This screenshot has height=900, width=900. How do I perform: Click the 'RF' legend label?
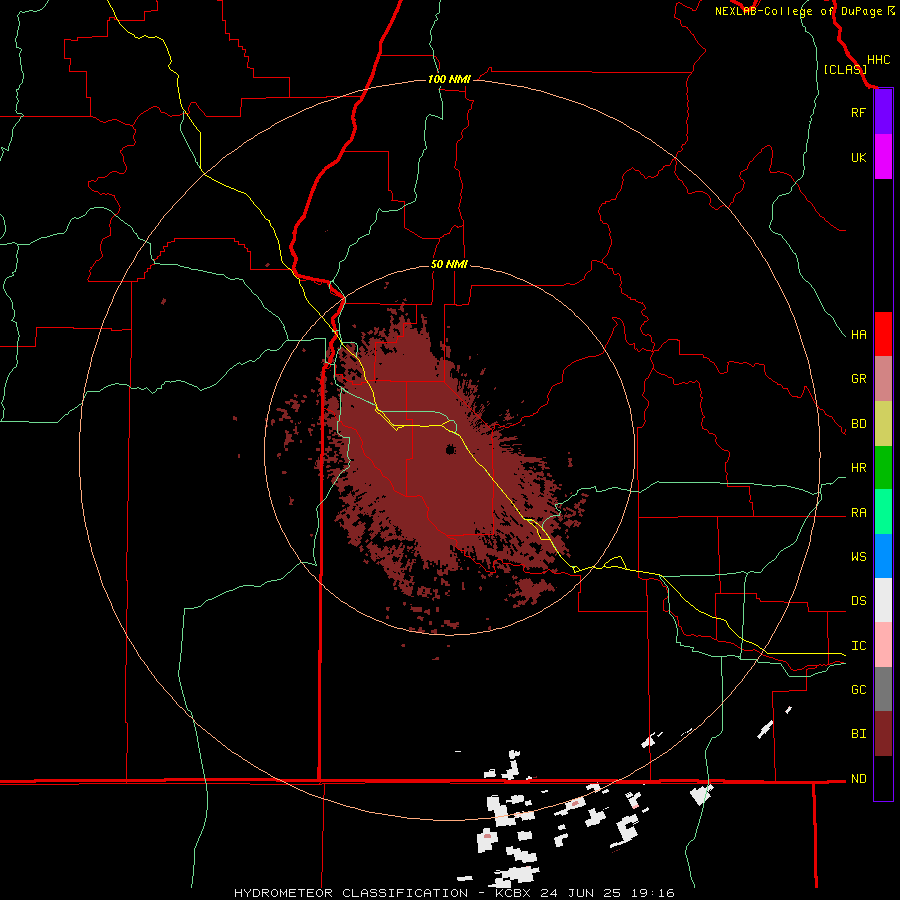pyautogui.click(x=858, y=112)
